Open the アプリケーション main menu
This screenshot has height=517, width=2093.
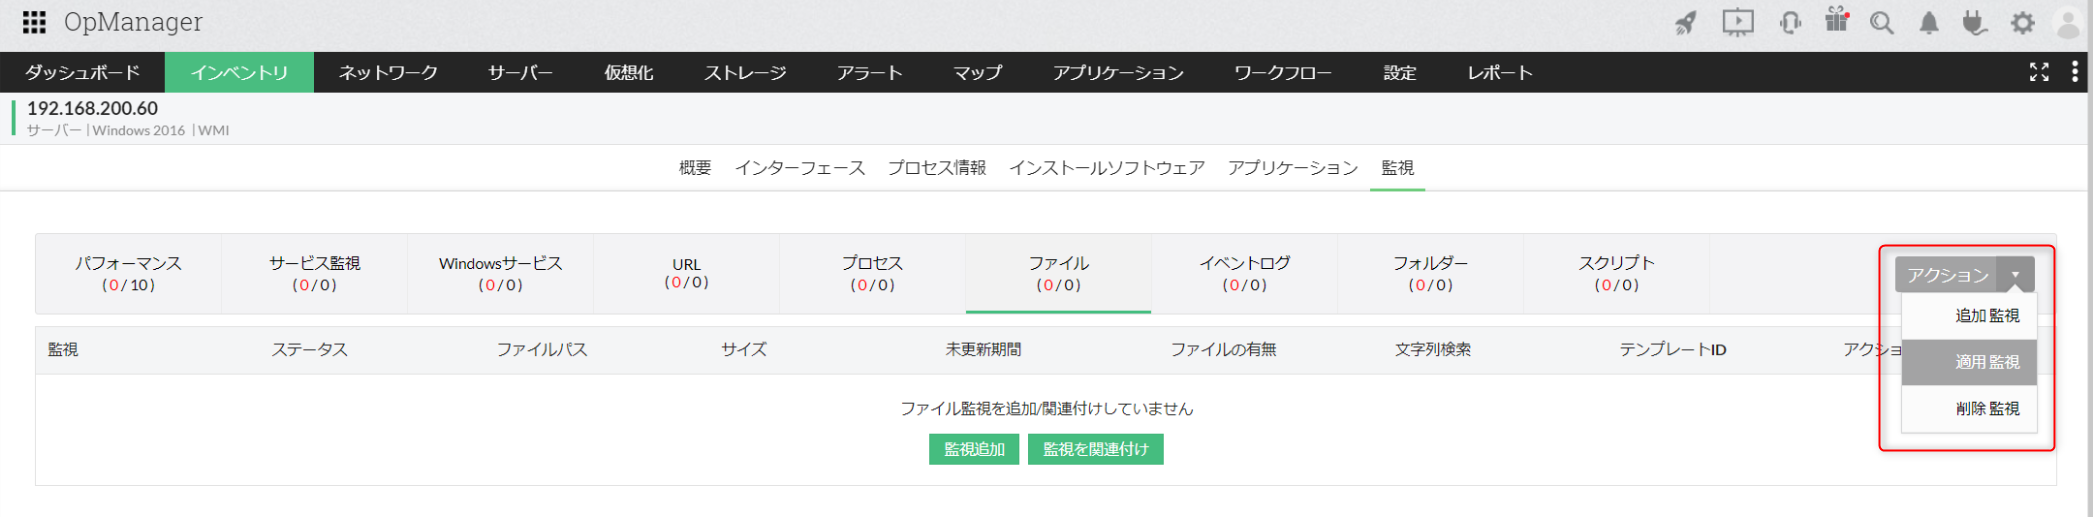point(1118,73)
